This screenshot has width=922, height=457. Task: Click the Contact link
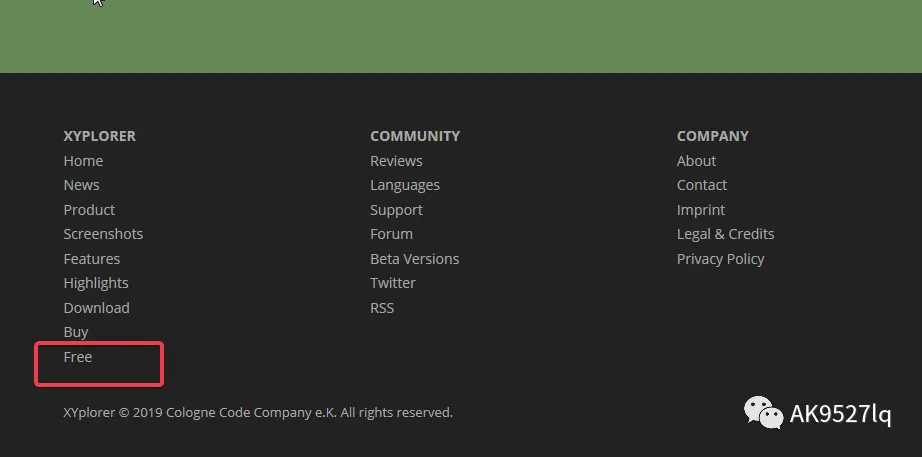pyautogui.click(x=702, y=185)
